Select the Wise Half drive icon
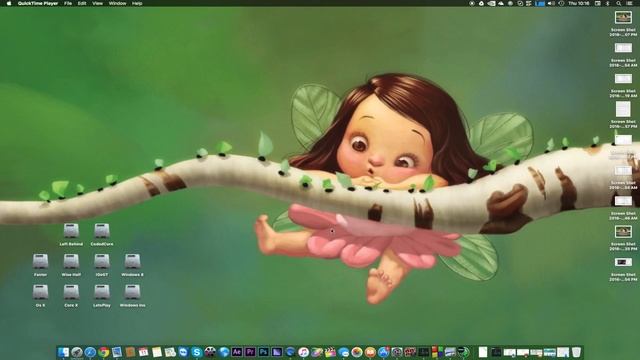The width and height of the screenshot is (640, 360). coord(71,262)
